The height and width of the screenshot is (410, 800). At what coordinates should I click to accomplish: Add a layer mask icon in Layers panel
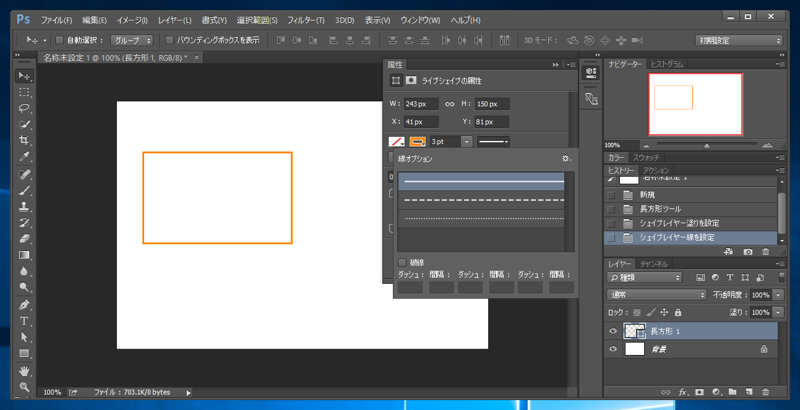[699, 392]
